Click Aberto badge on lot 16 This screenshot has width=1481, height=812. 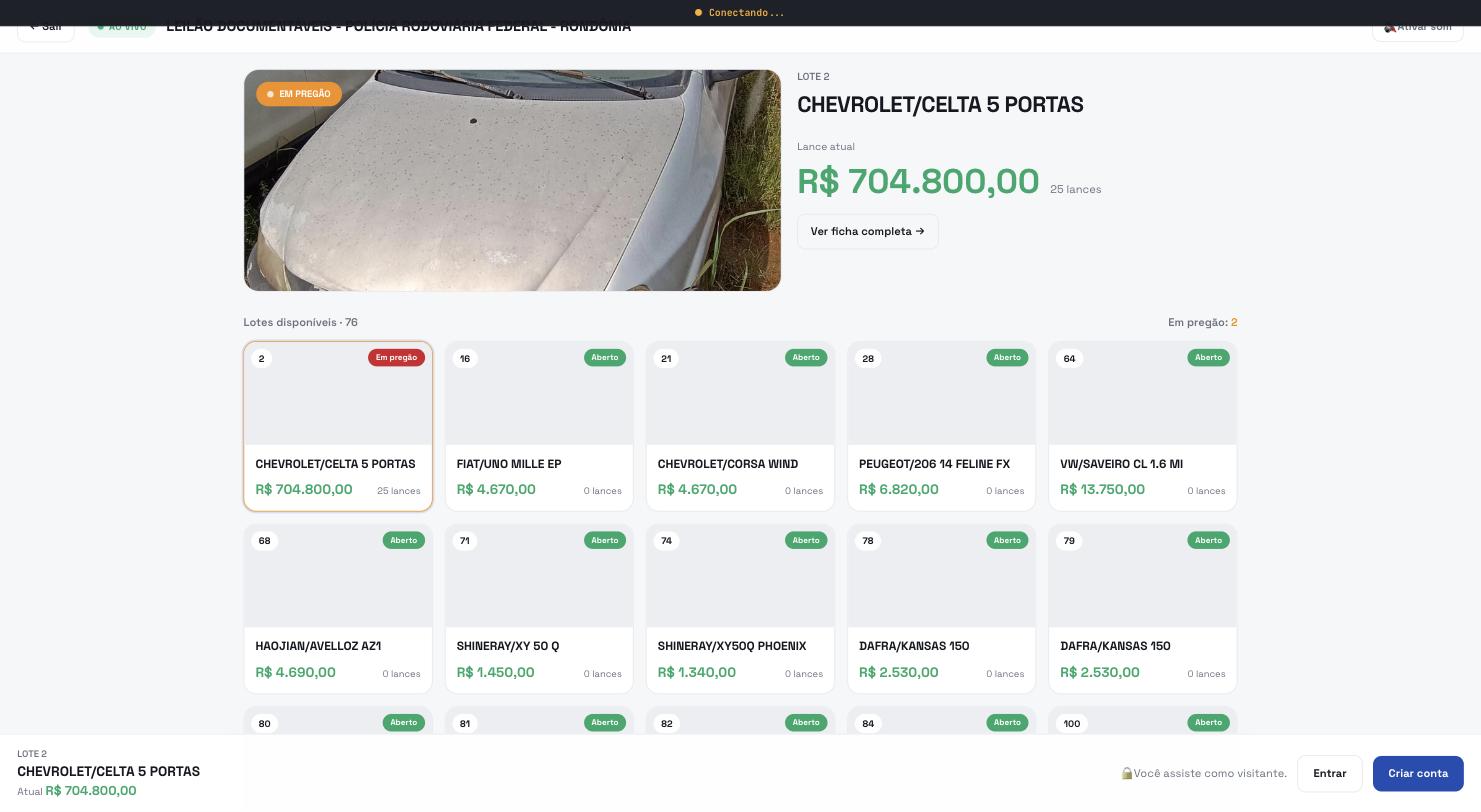(605, 357)
